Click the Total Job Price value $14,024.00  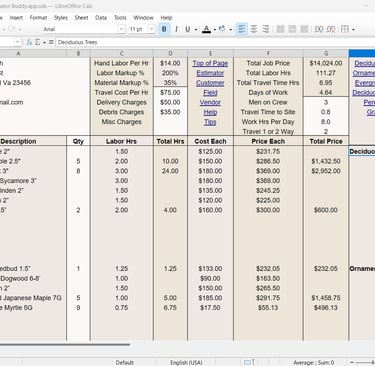click(x=326, y=63)
